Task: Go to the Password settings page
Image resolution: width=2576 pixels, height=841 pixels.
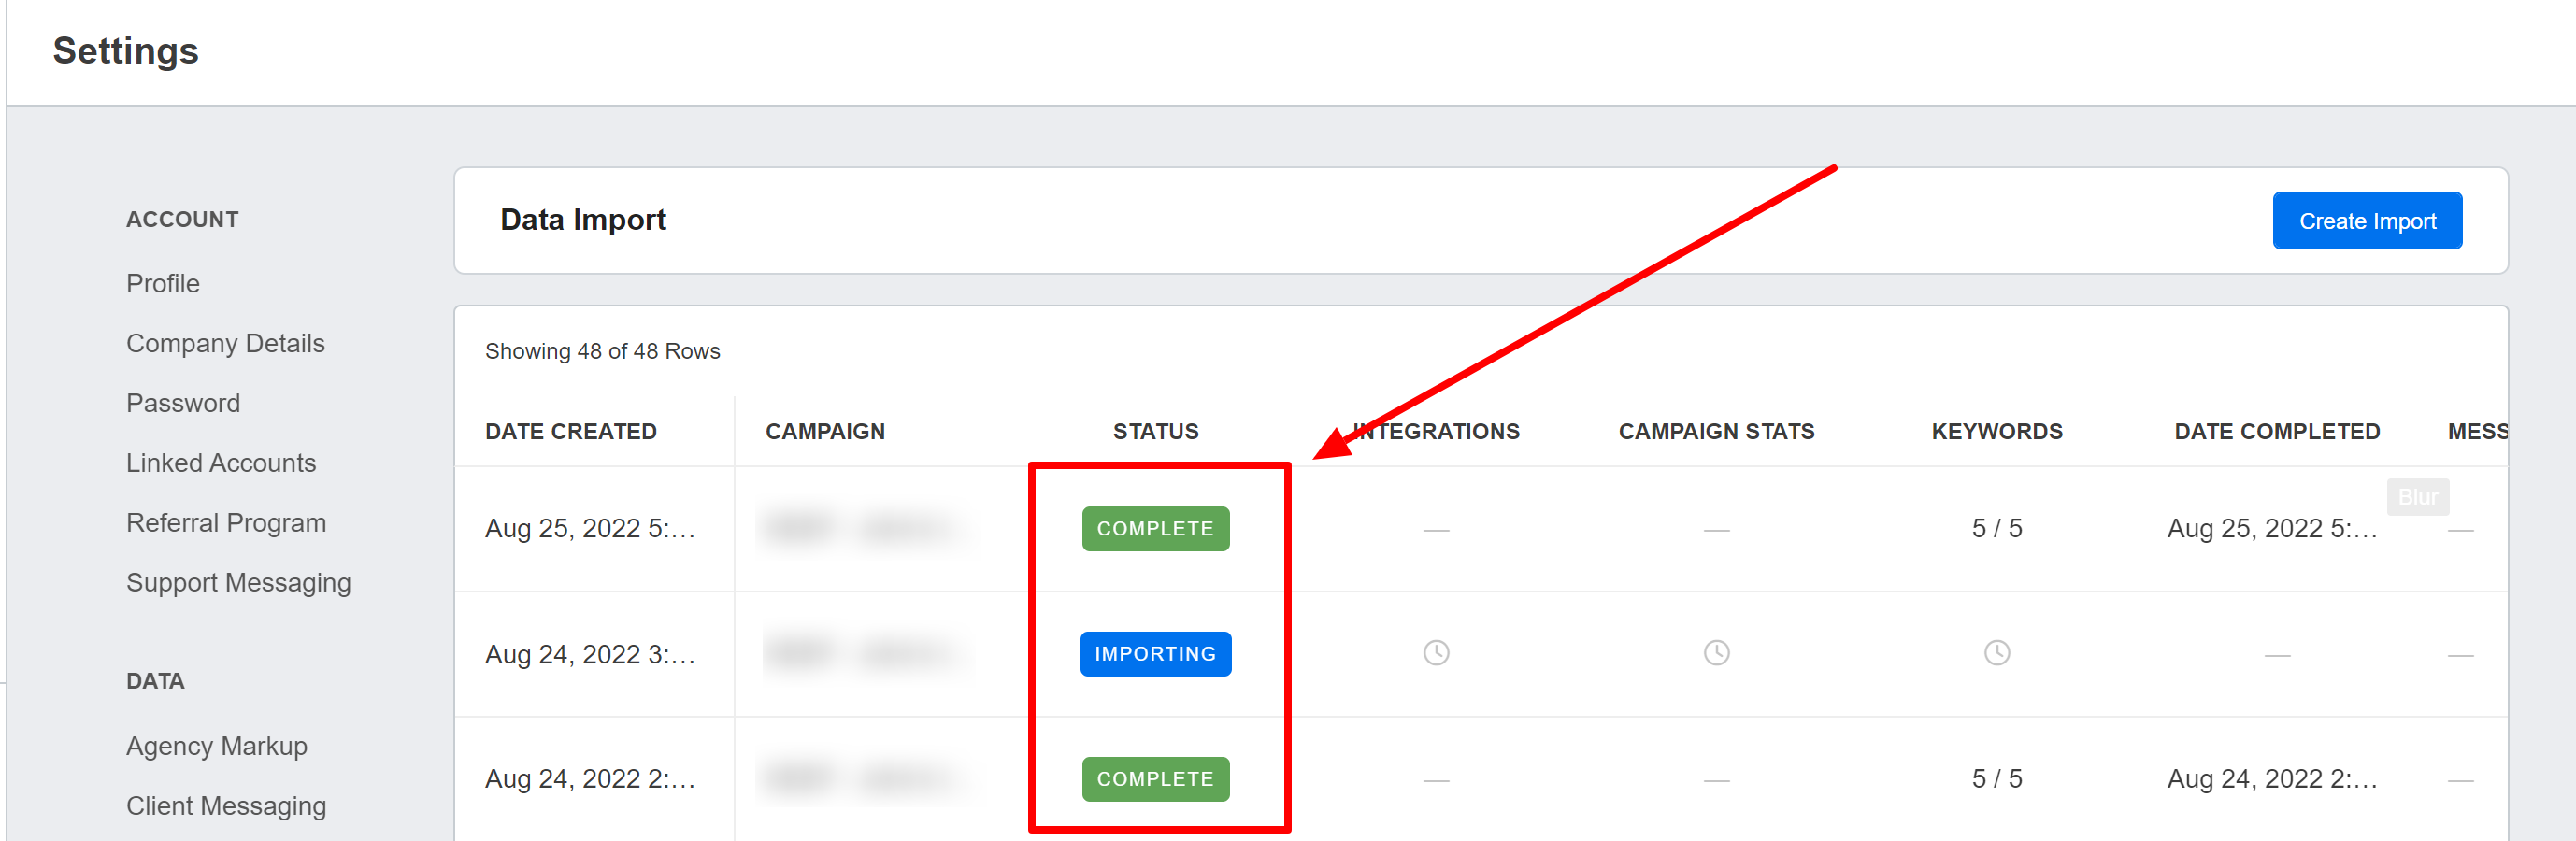Action: click(x=183, y=403)
